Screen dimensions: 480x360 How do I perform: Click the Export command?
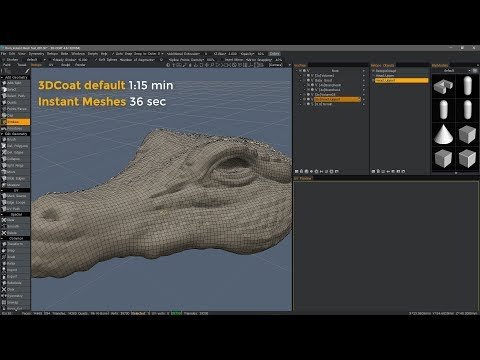(x=15, y=276)
